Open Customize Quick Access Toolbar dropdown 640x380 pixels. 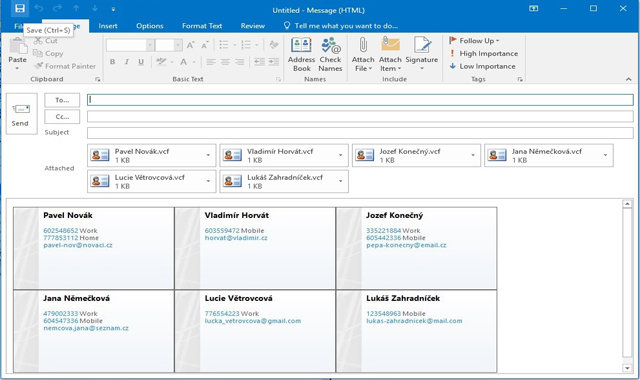[x=113, y=9]
